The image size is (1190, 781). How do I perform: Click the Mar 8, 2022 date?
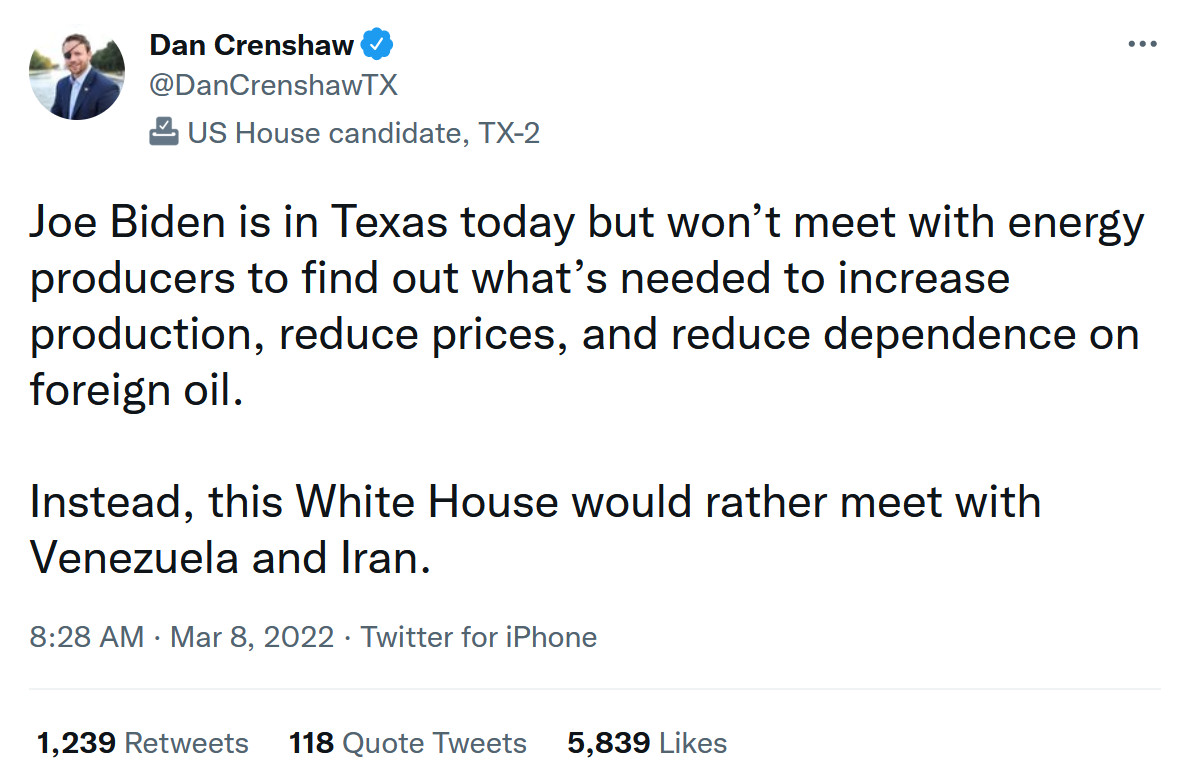252,637
